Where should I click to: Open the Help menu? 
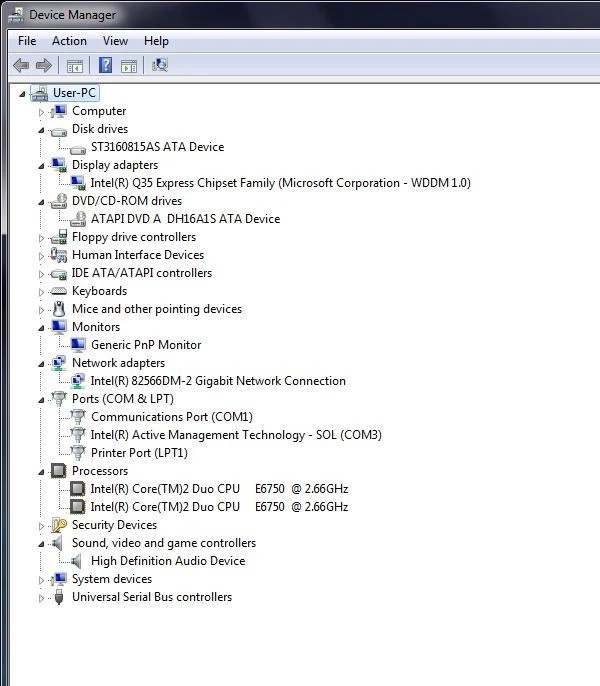point(156,41)
